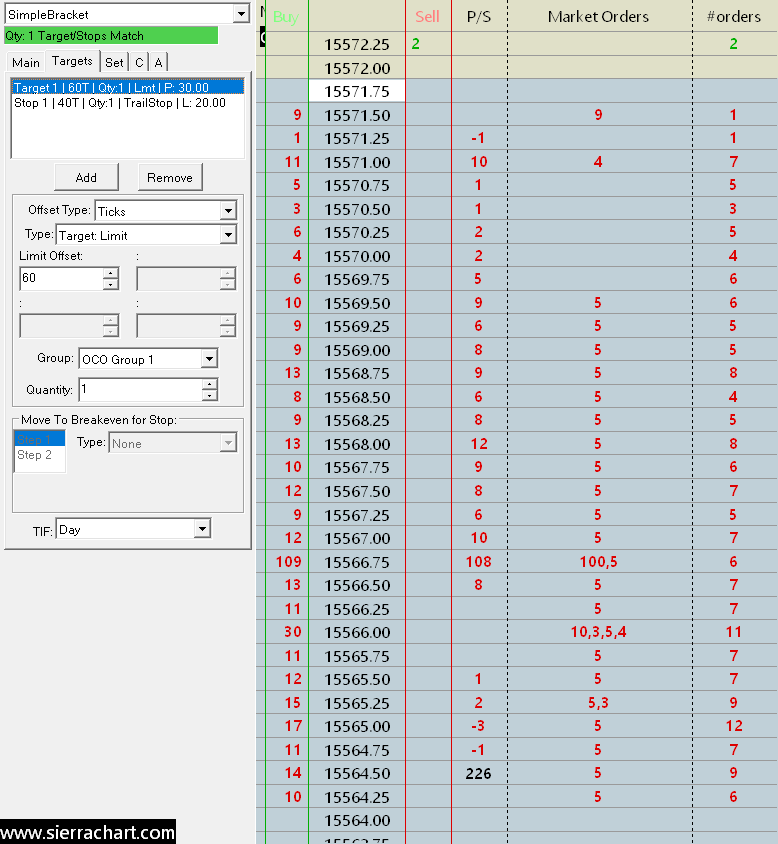Click the Add button
Viewport: 778px width, 844px height.
[86, 178]
